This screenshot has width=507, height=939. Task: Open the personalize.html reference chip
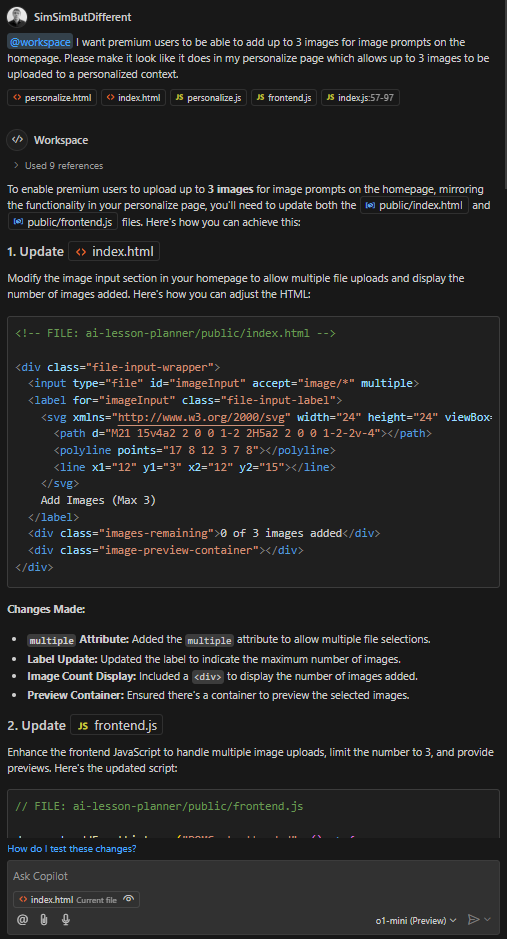(52, 98)
